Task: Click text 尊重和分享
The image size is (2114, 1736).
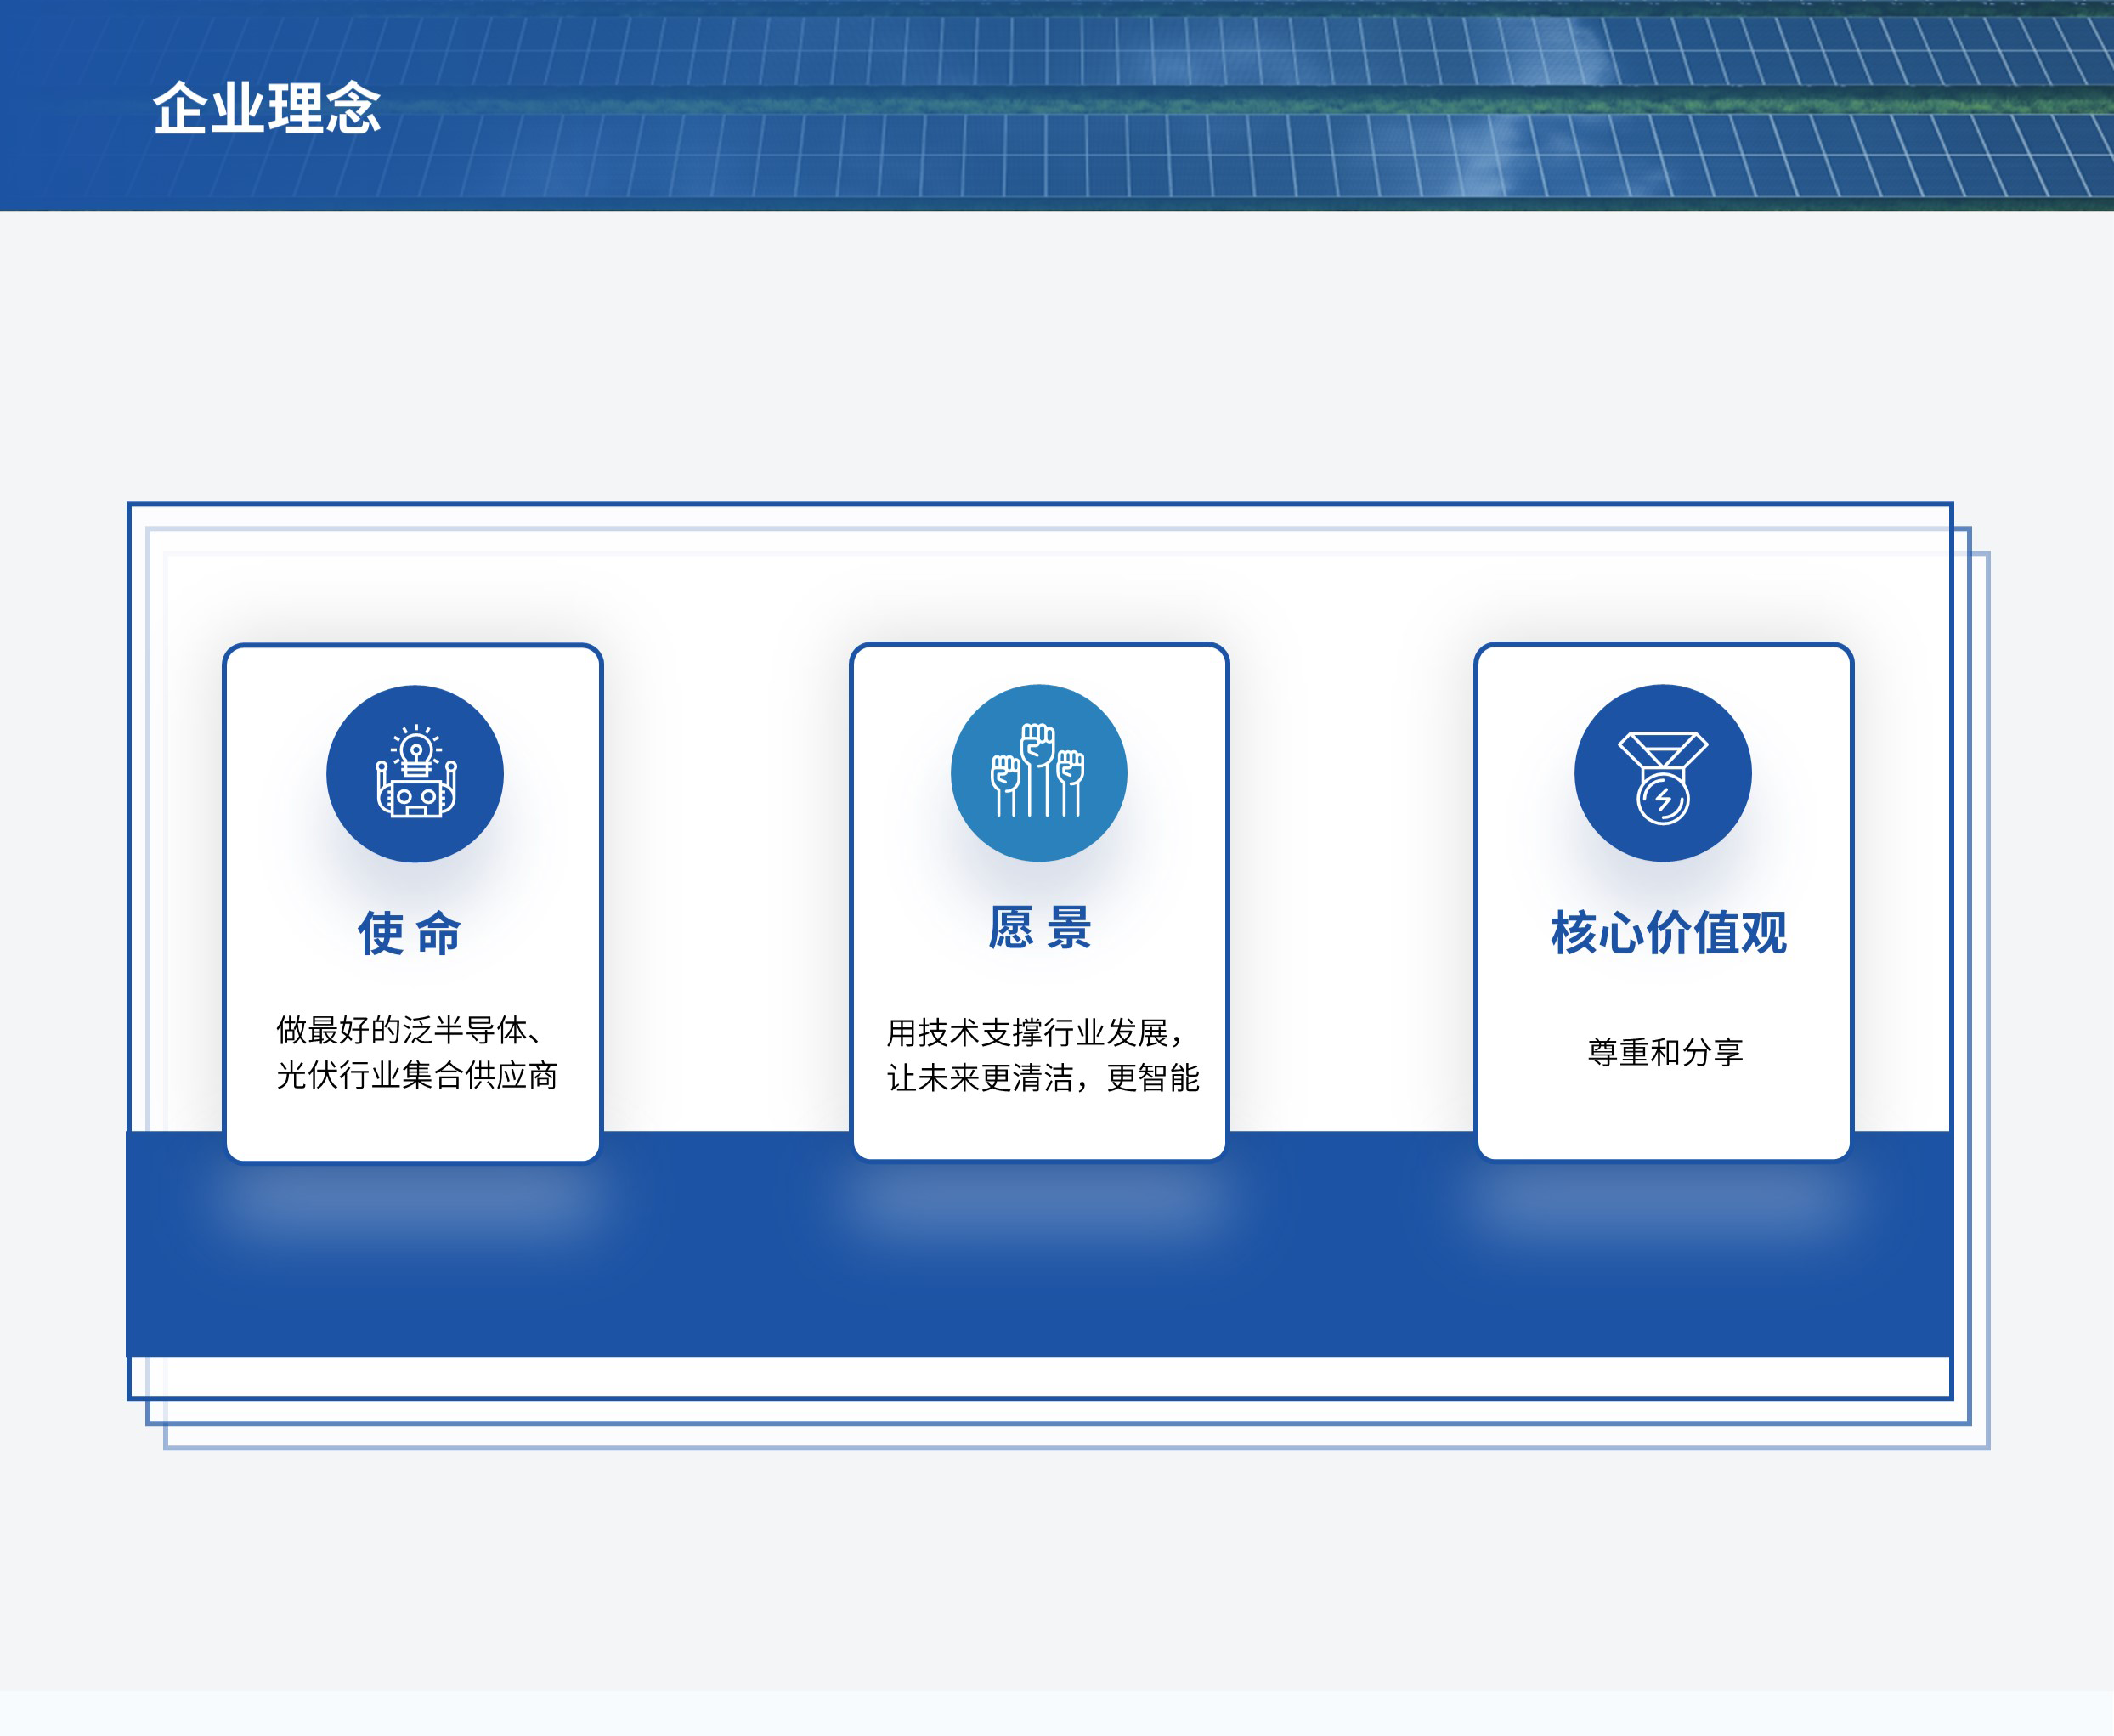Action: pyautogui.click(x=1665, y=1052)
